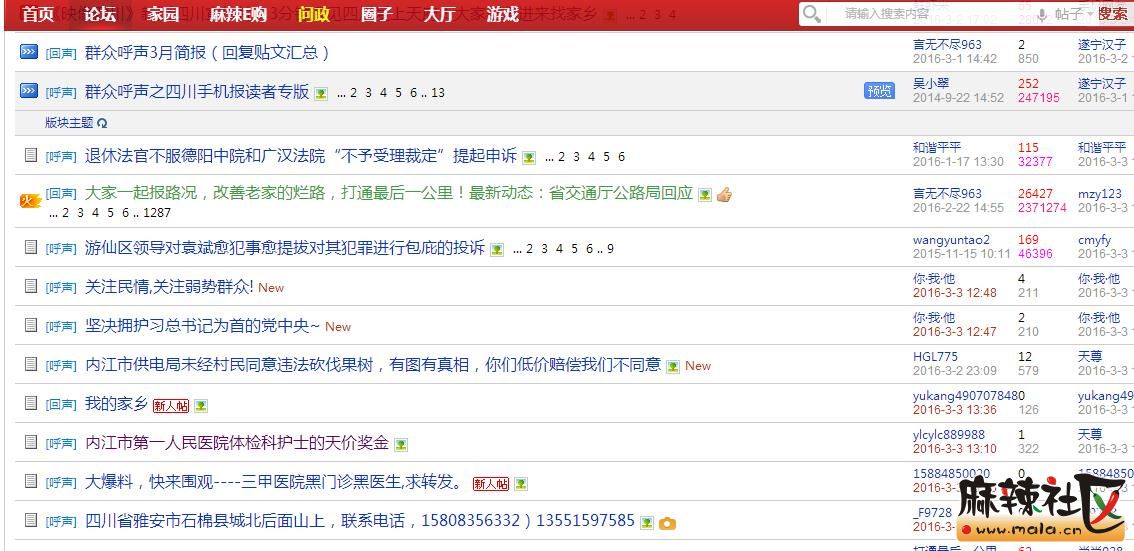Click the search magnifier icon
Screen dimensions: 1134x551
tap(812, 14)
